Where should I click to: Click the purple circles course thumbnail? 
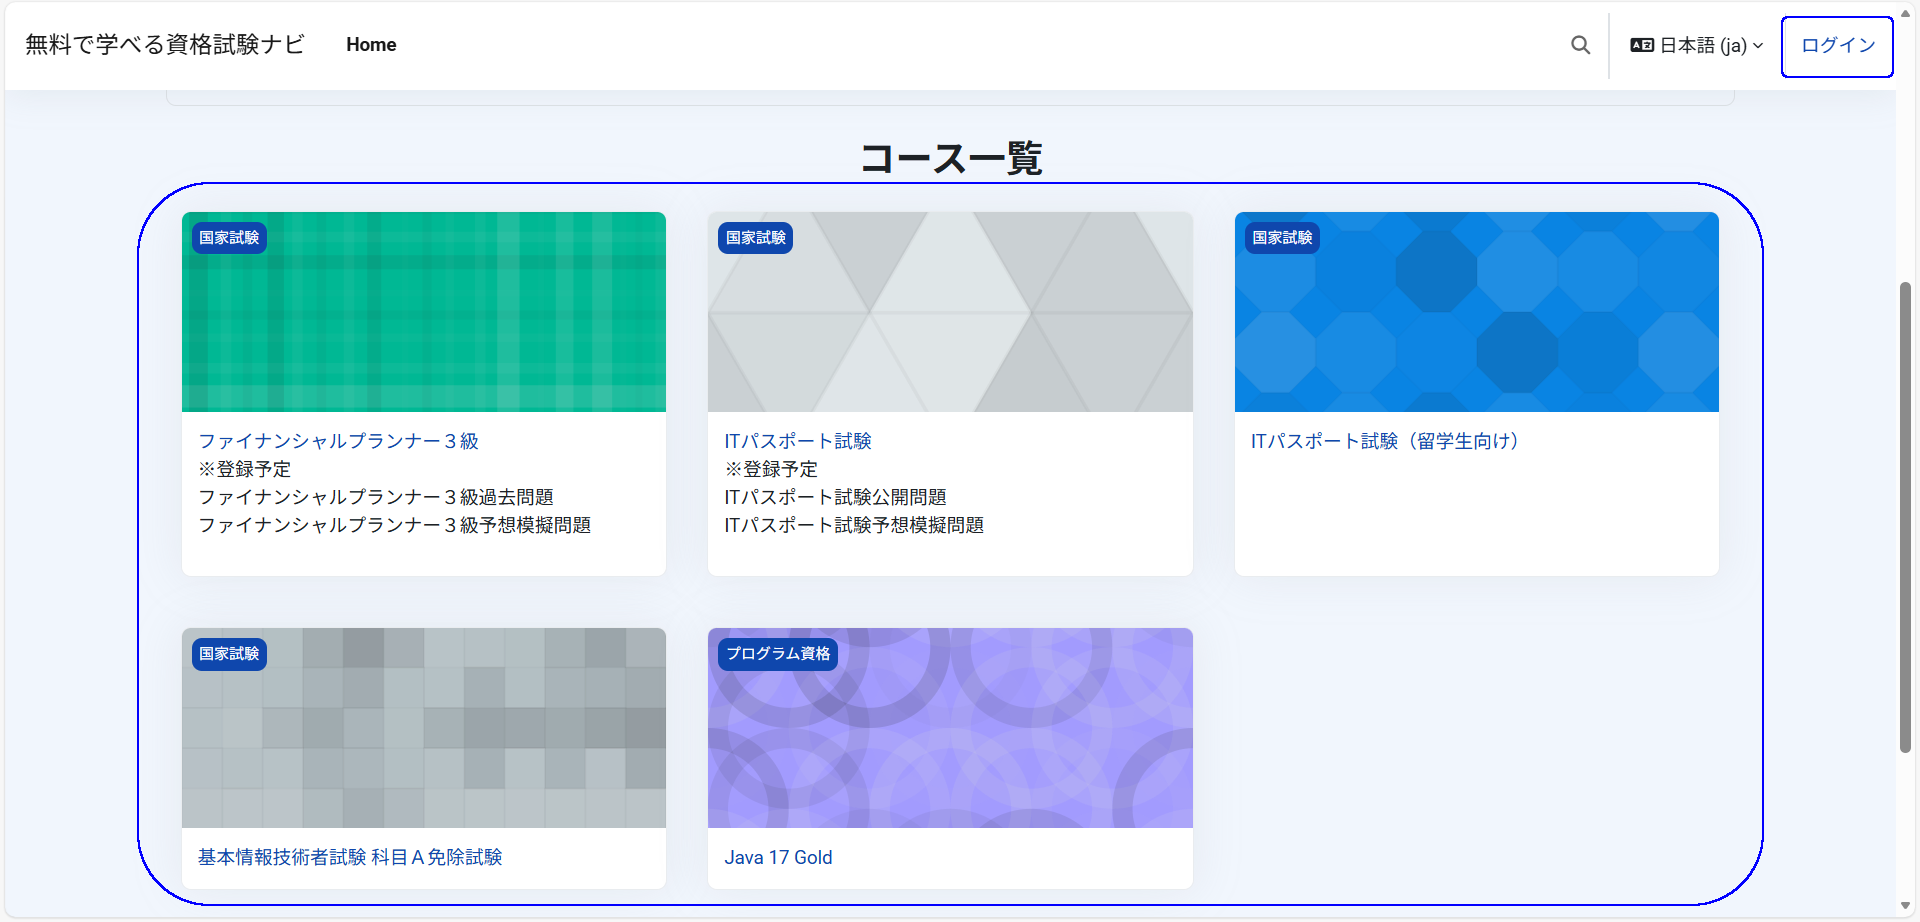click(x=950, y=740)
